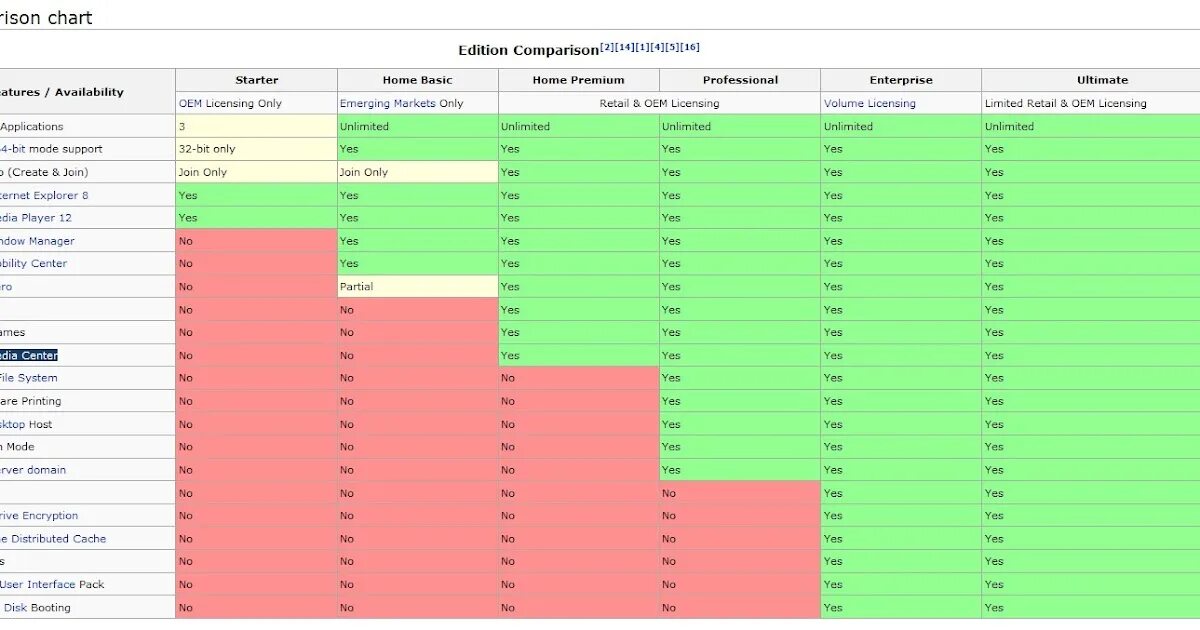Viewport: 1200px width, 630px height.
Task: Select the Ultimate edition column header
Action: click(x=1102, y=80)
